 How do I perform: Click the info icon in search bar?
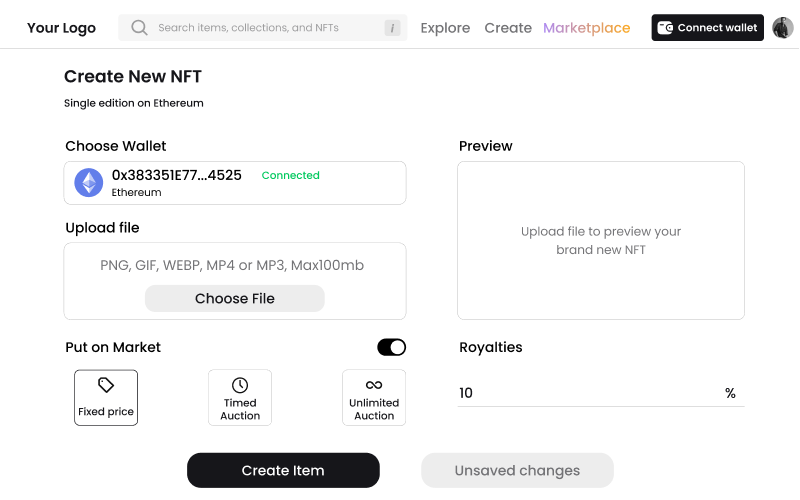392,28
